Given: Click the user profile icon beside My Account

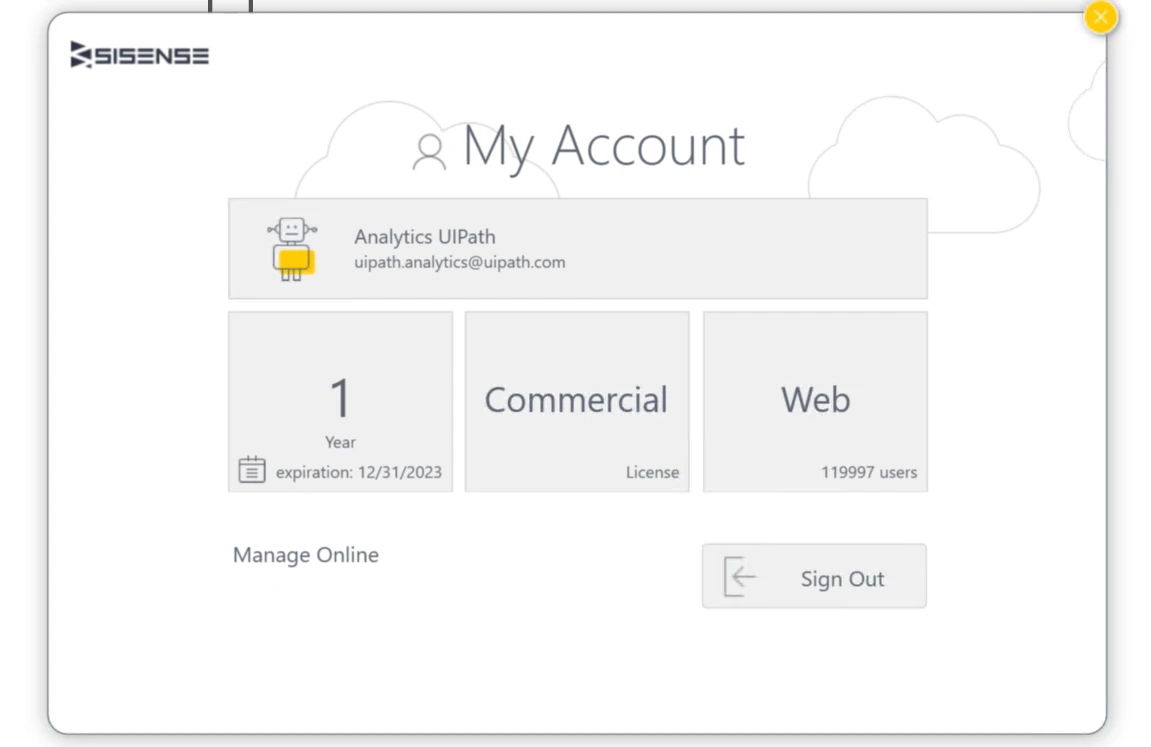Looking at the screenshot, I should [429, 152].
